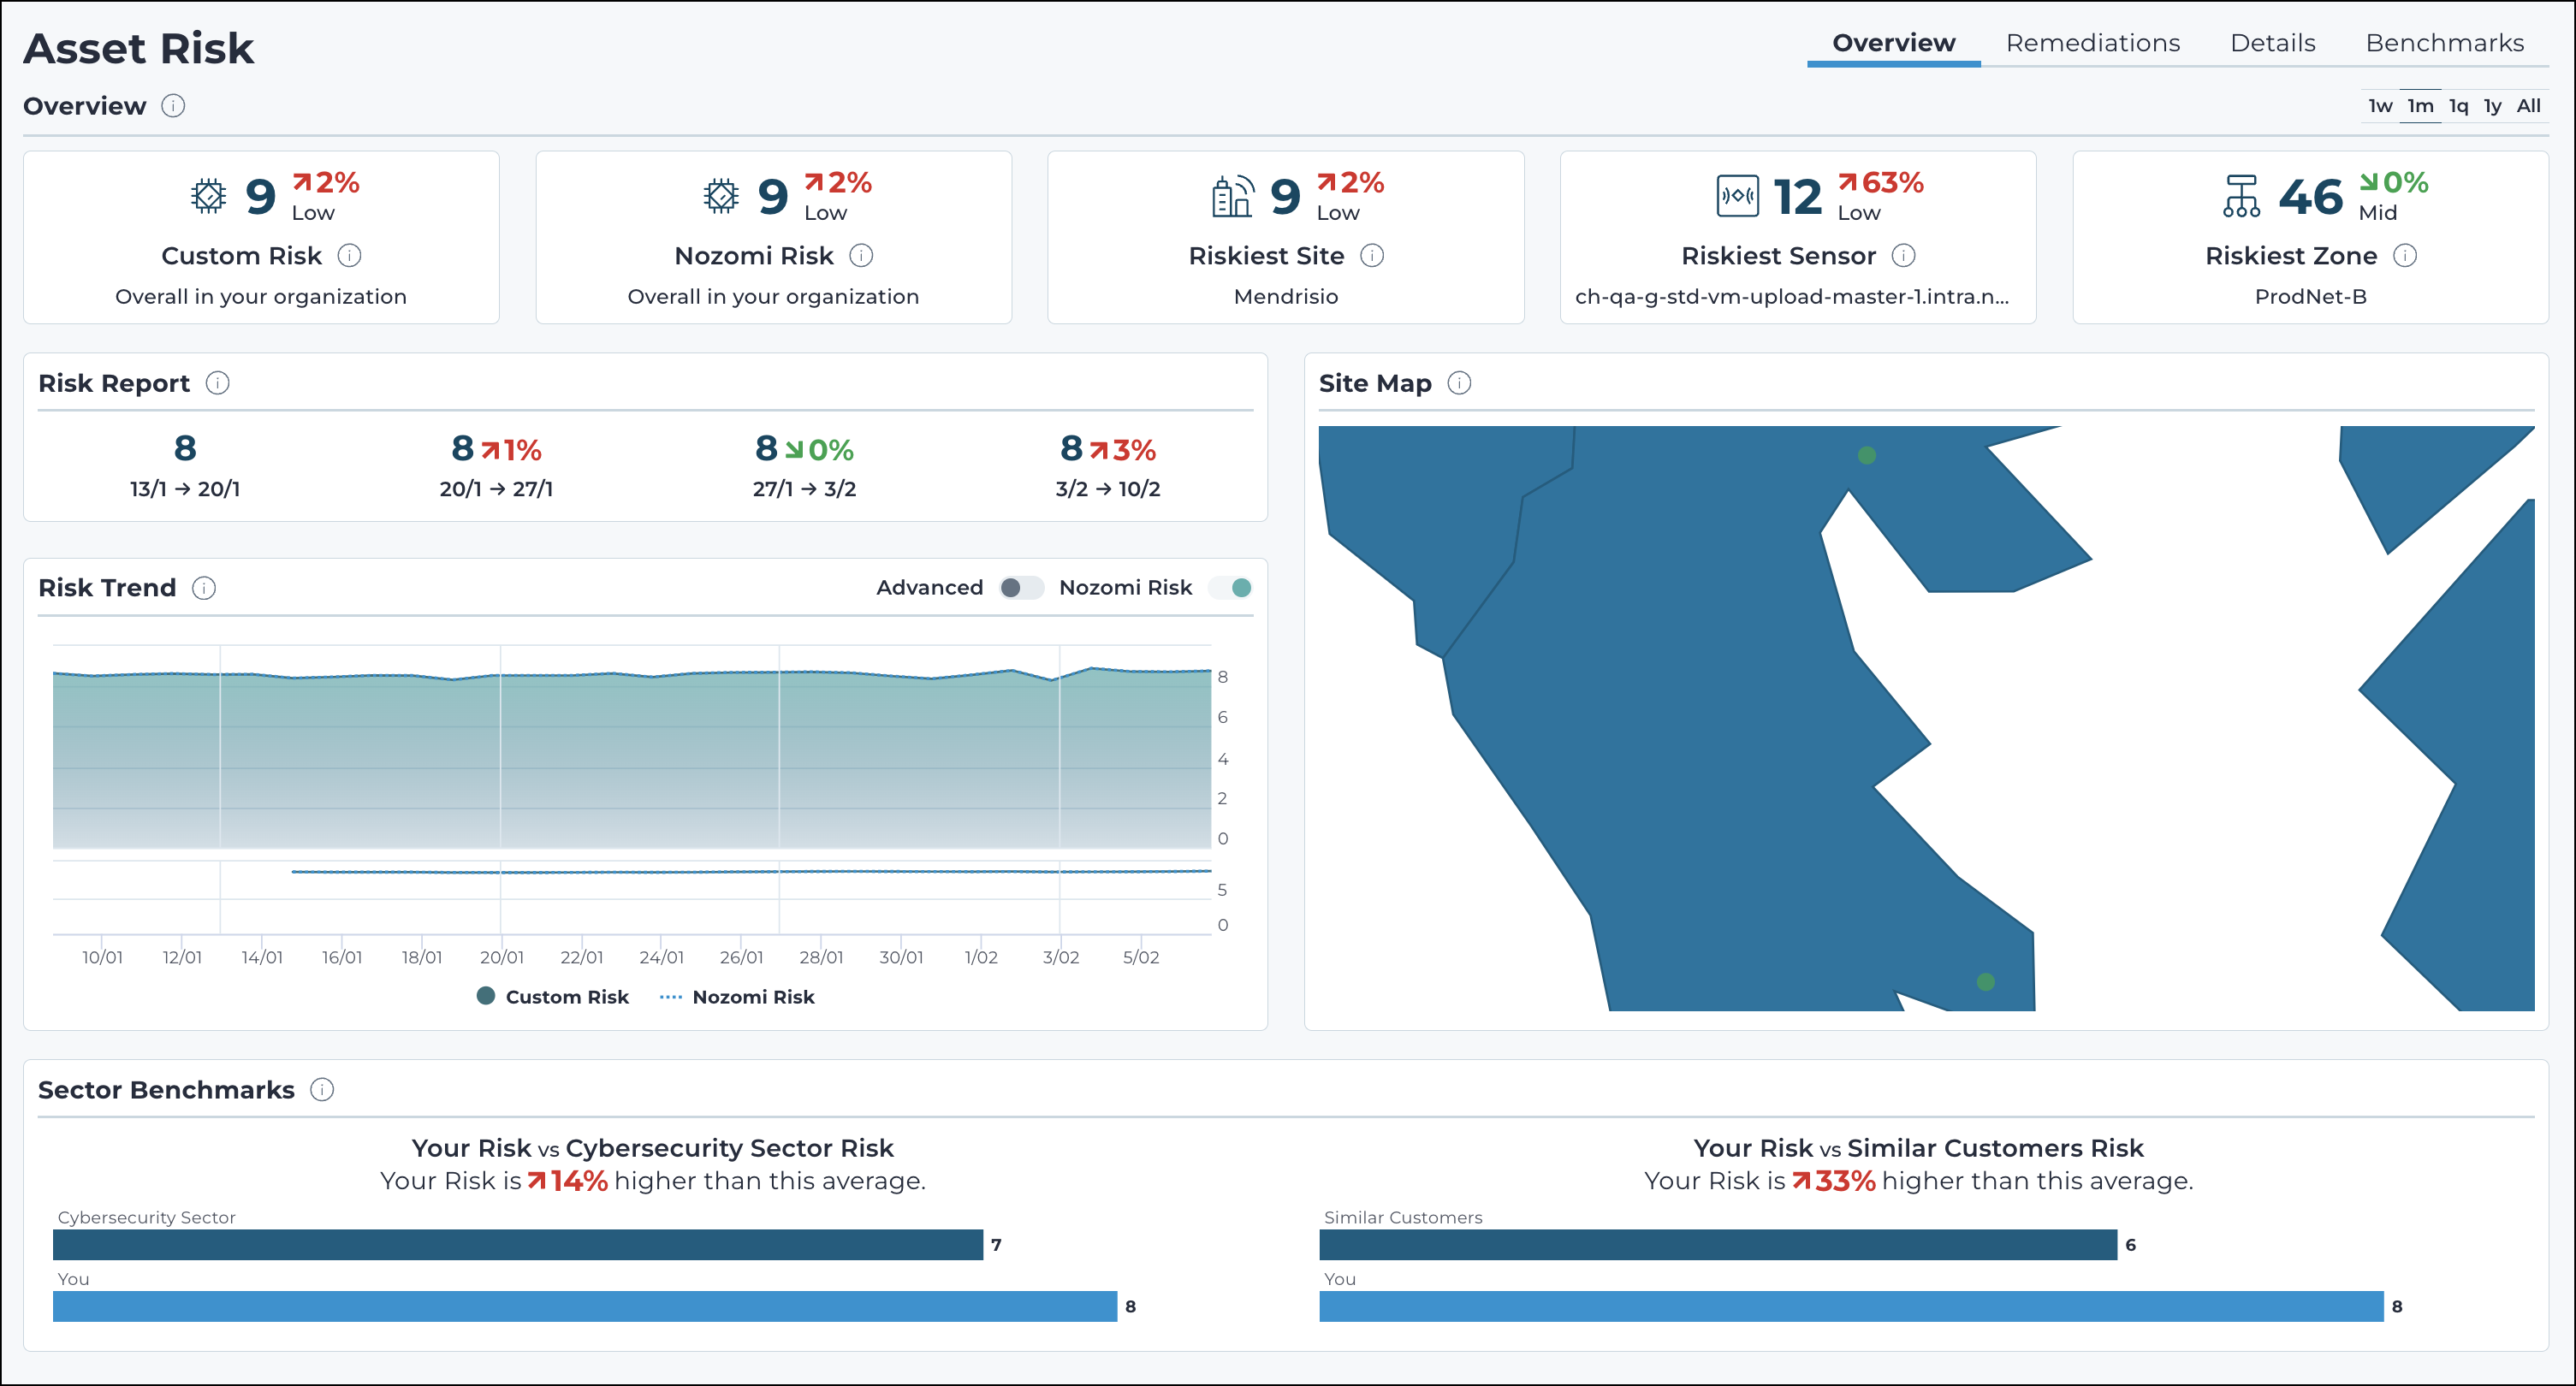Open the Details tab
Image resolution: width=2576 pixels, height=1386 pixels.
click(2272, 43)
